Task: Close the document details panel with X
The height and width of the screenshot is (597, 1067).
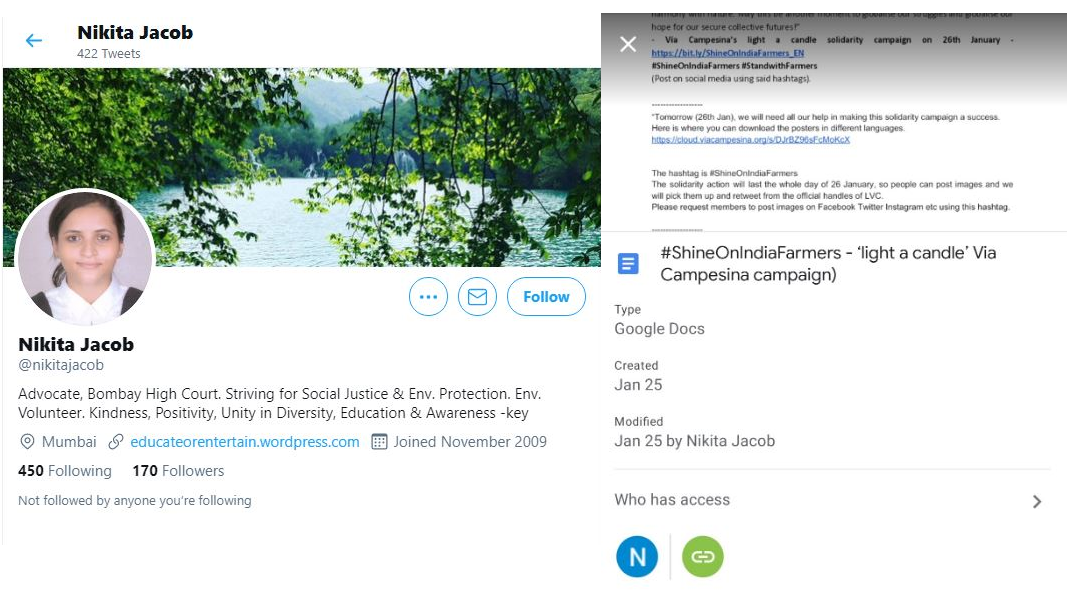Action: [628, 44]
